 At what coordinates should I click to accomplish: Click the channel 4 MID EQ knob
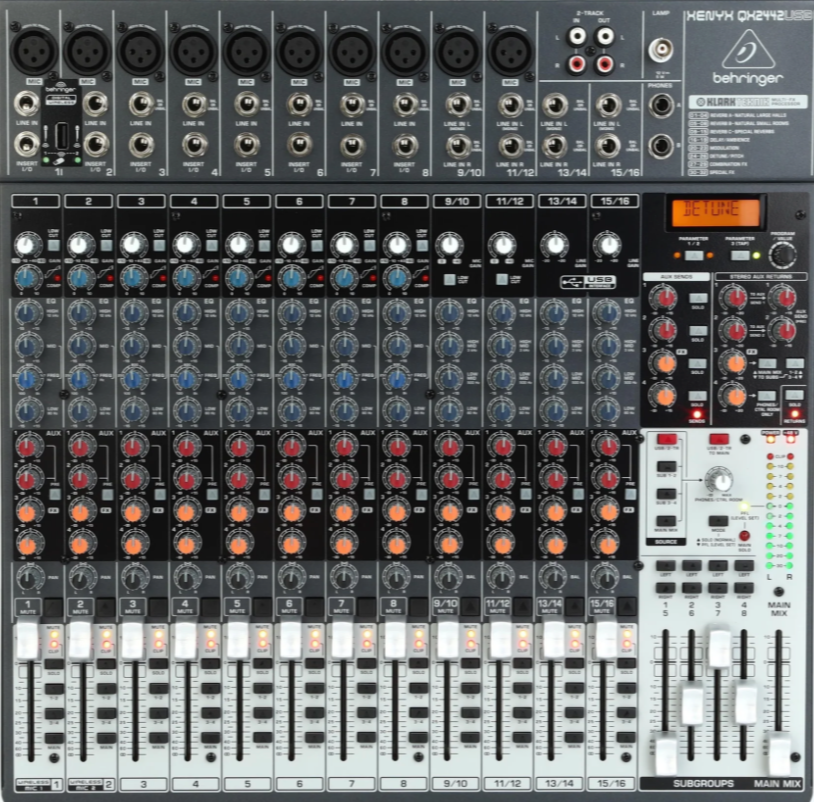pos(186,345)
